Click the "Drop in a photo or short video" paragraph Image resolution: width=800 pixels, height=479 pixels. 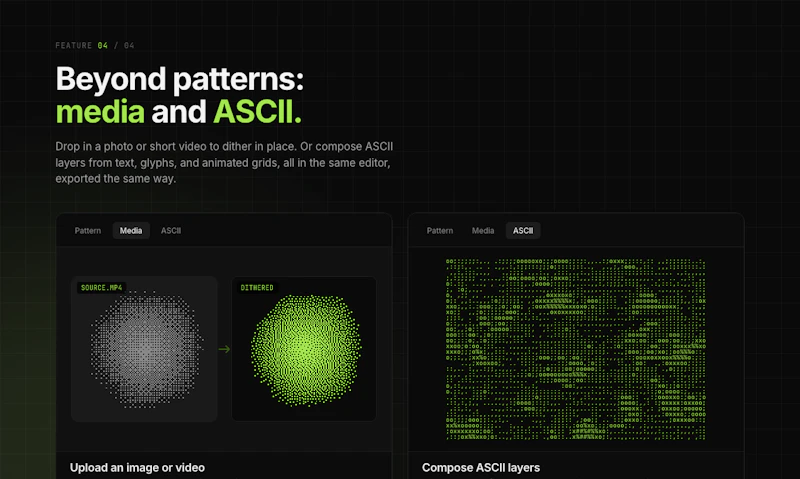(x=224, y=163)
